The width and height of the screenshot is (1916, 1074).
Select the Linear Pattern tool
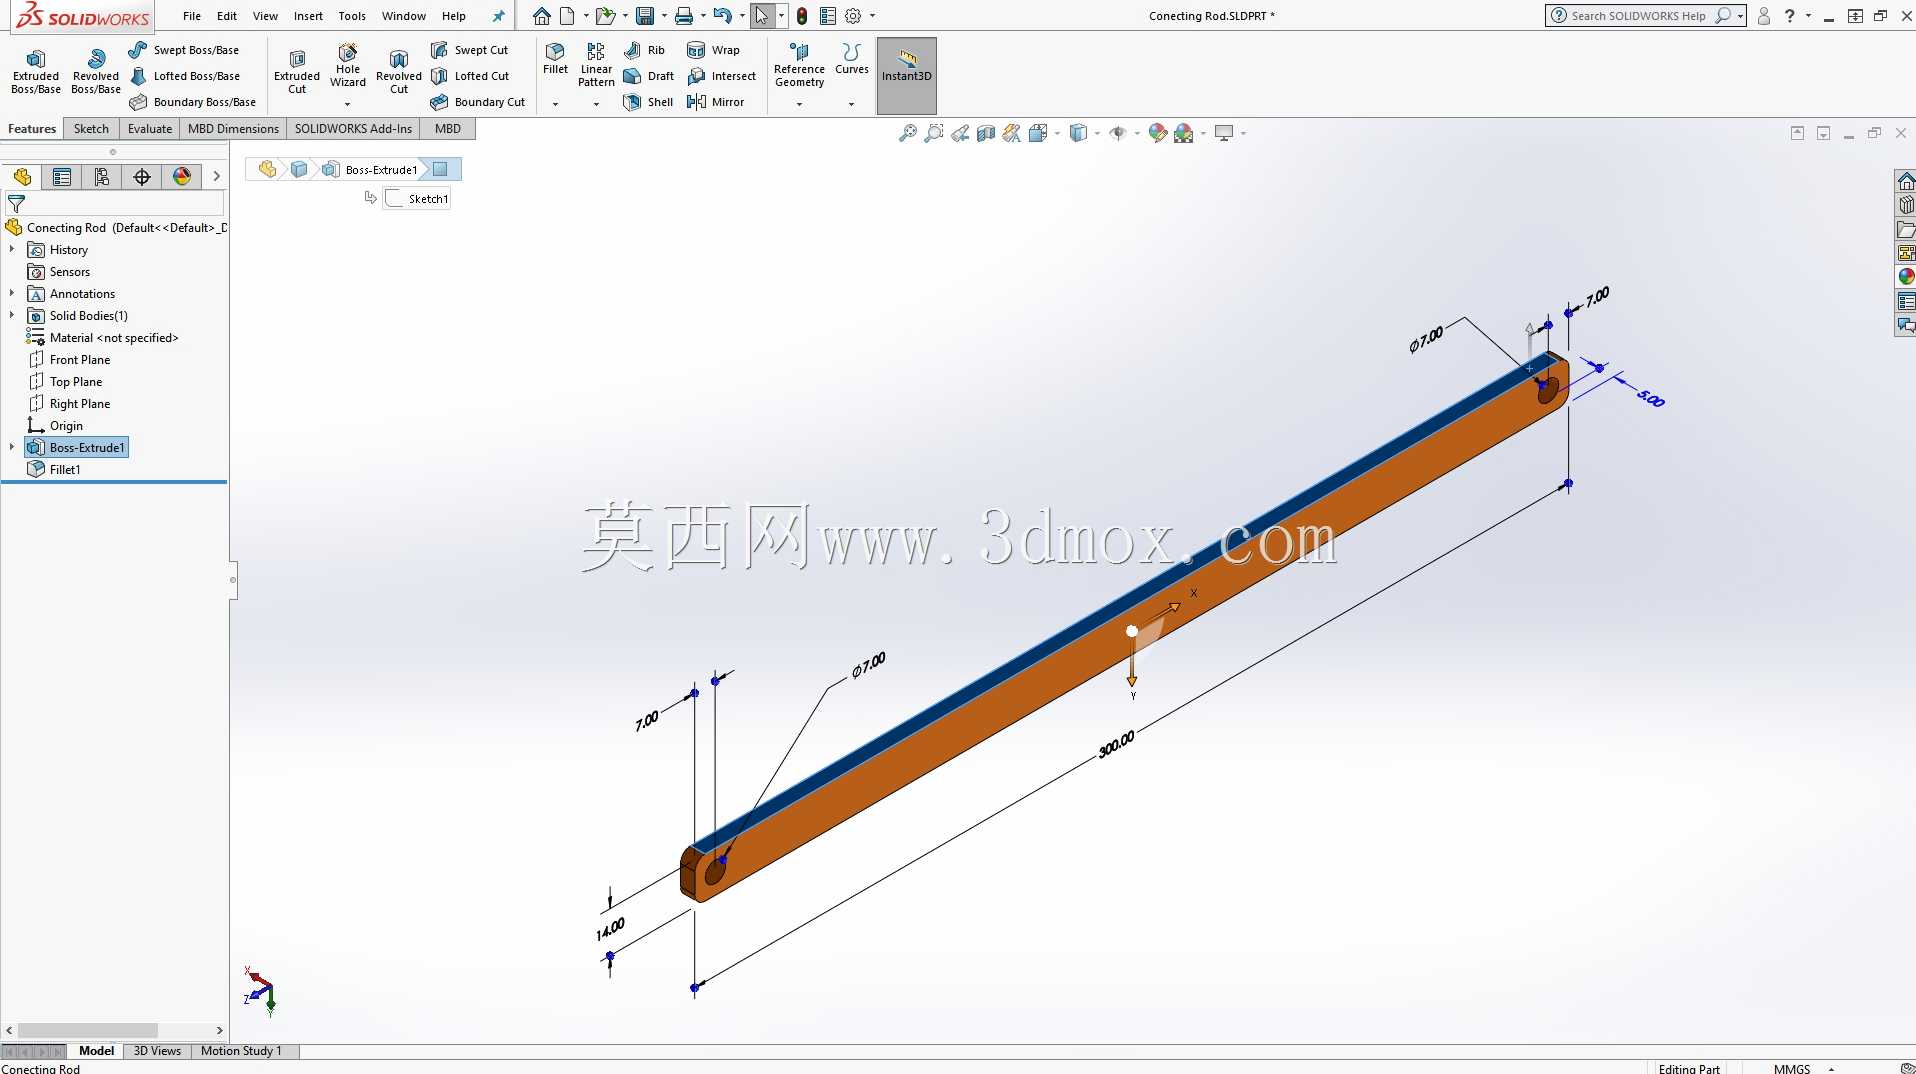tap(596, 65)
